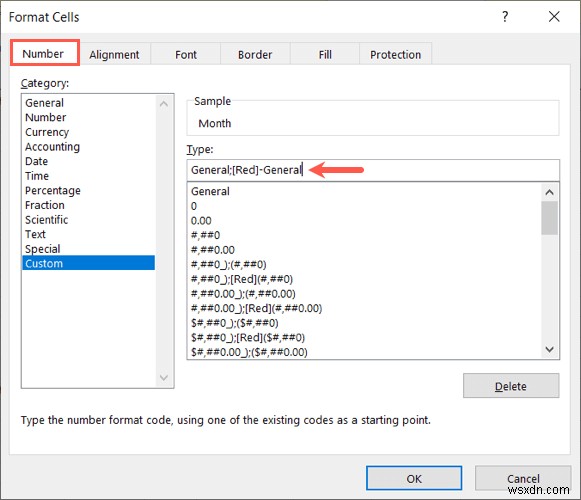The width and height of the screenshot is (581, 500).
Task: Click into the Type format code field
Action: pyautogui.click(x=373, y=170)
